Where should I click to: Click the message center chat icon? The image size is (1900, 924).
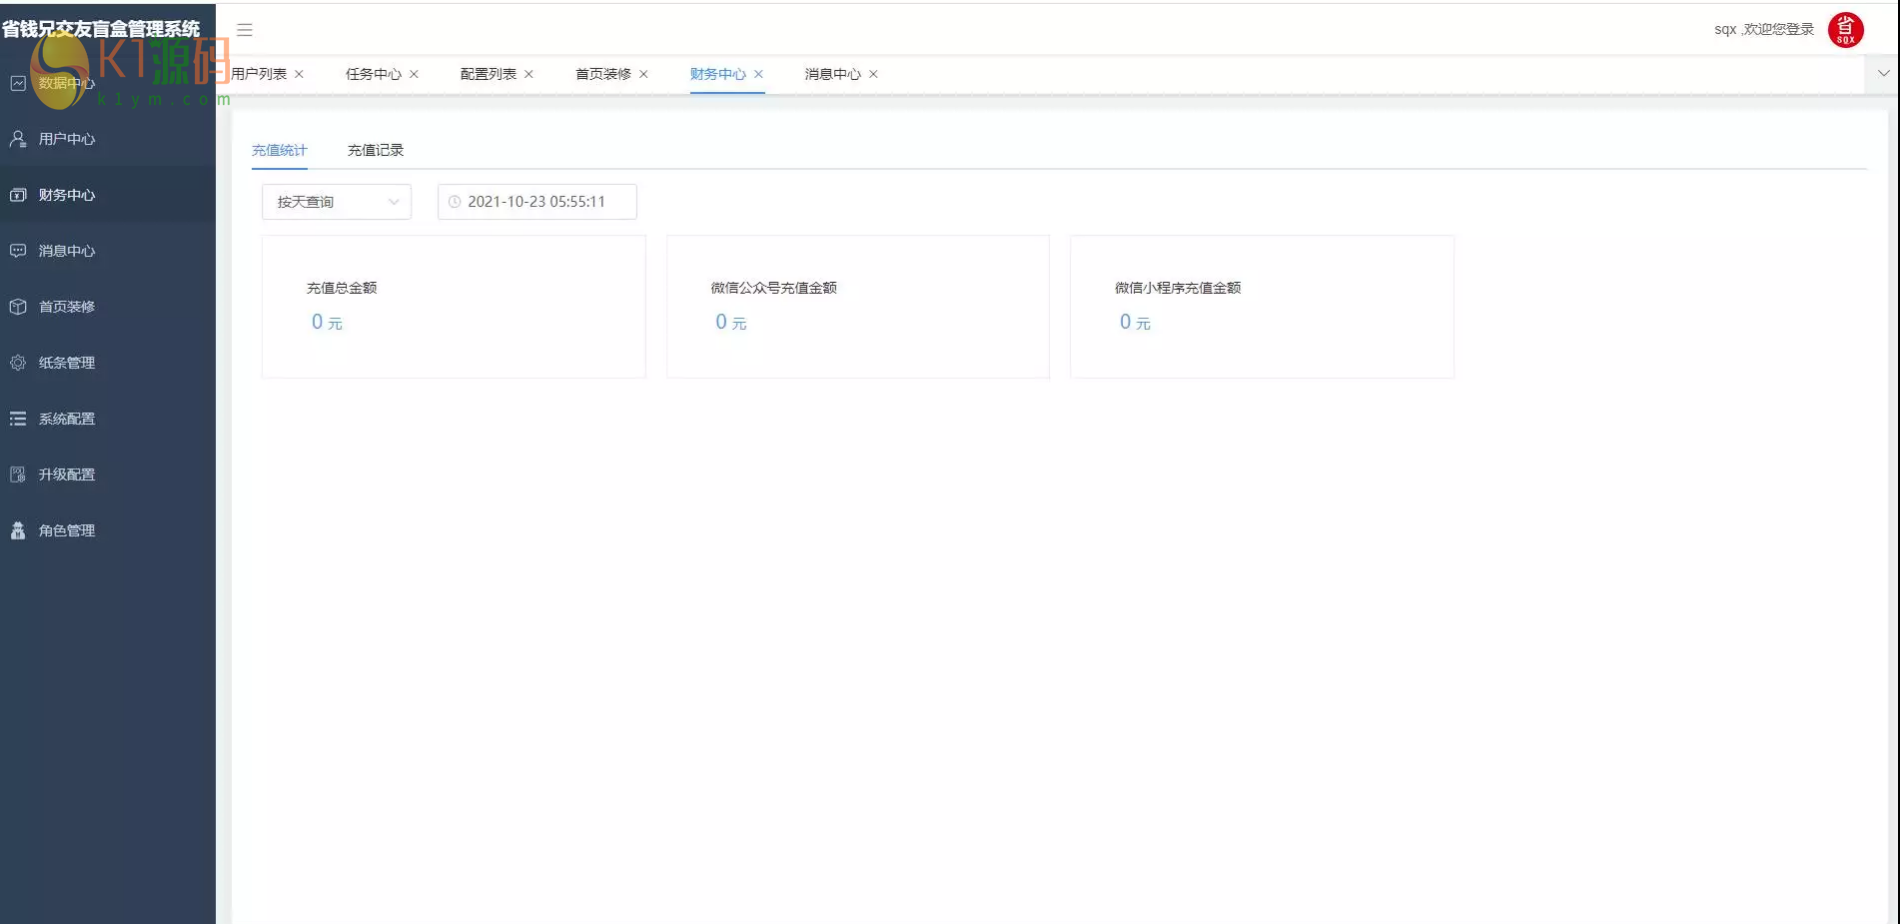point(18,251)
